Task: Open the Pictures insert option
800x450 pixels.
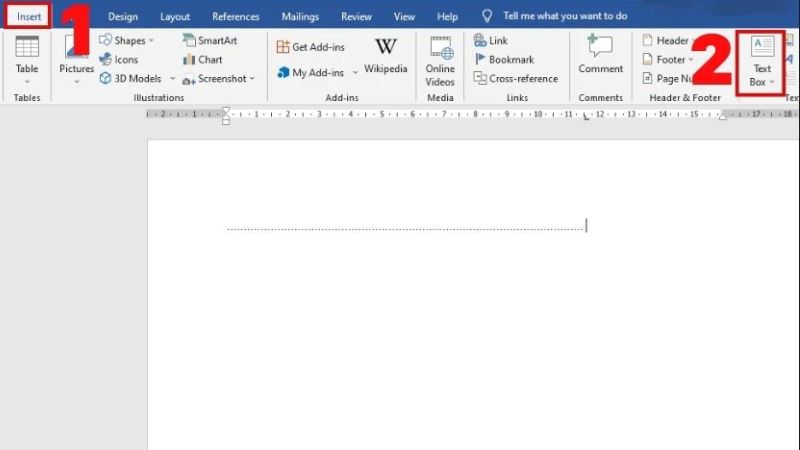Action: (76, 58)
